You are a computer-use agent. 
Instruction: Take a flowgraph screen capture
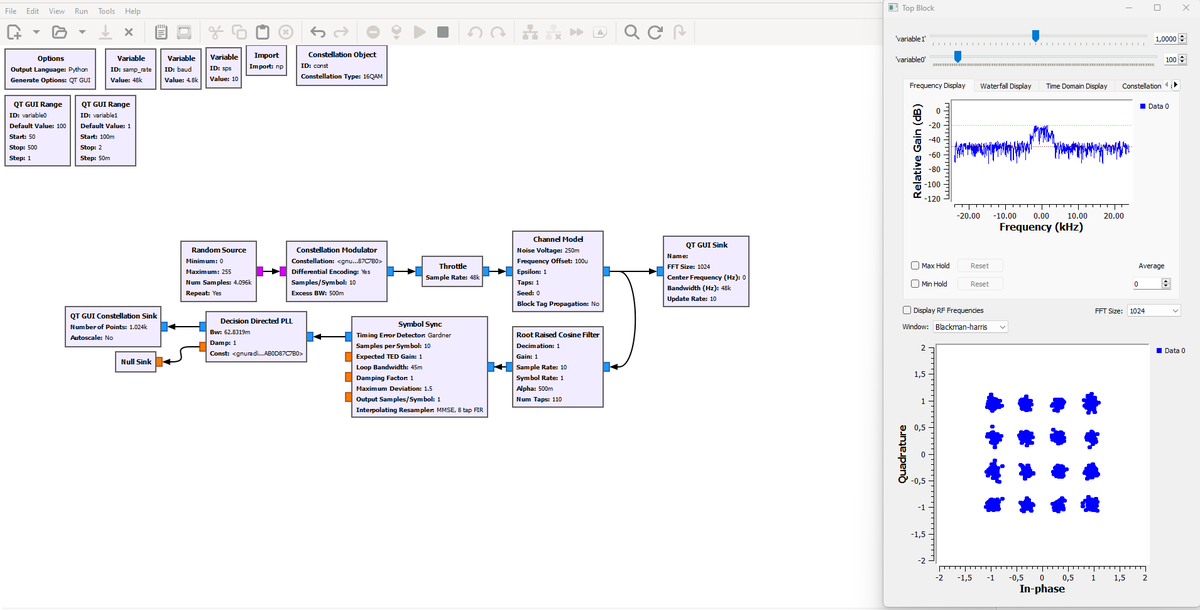pos(184,32)
